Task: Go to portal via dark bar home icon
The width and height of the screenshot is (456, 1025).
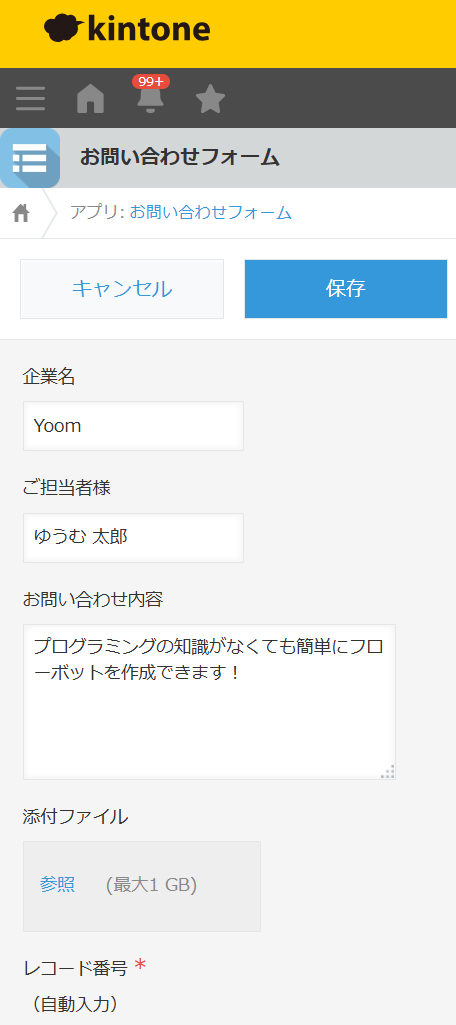Action: tap(90, 99)
